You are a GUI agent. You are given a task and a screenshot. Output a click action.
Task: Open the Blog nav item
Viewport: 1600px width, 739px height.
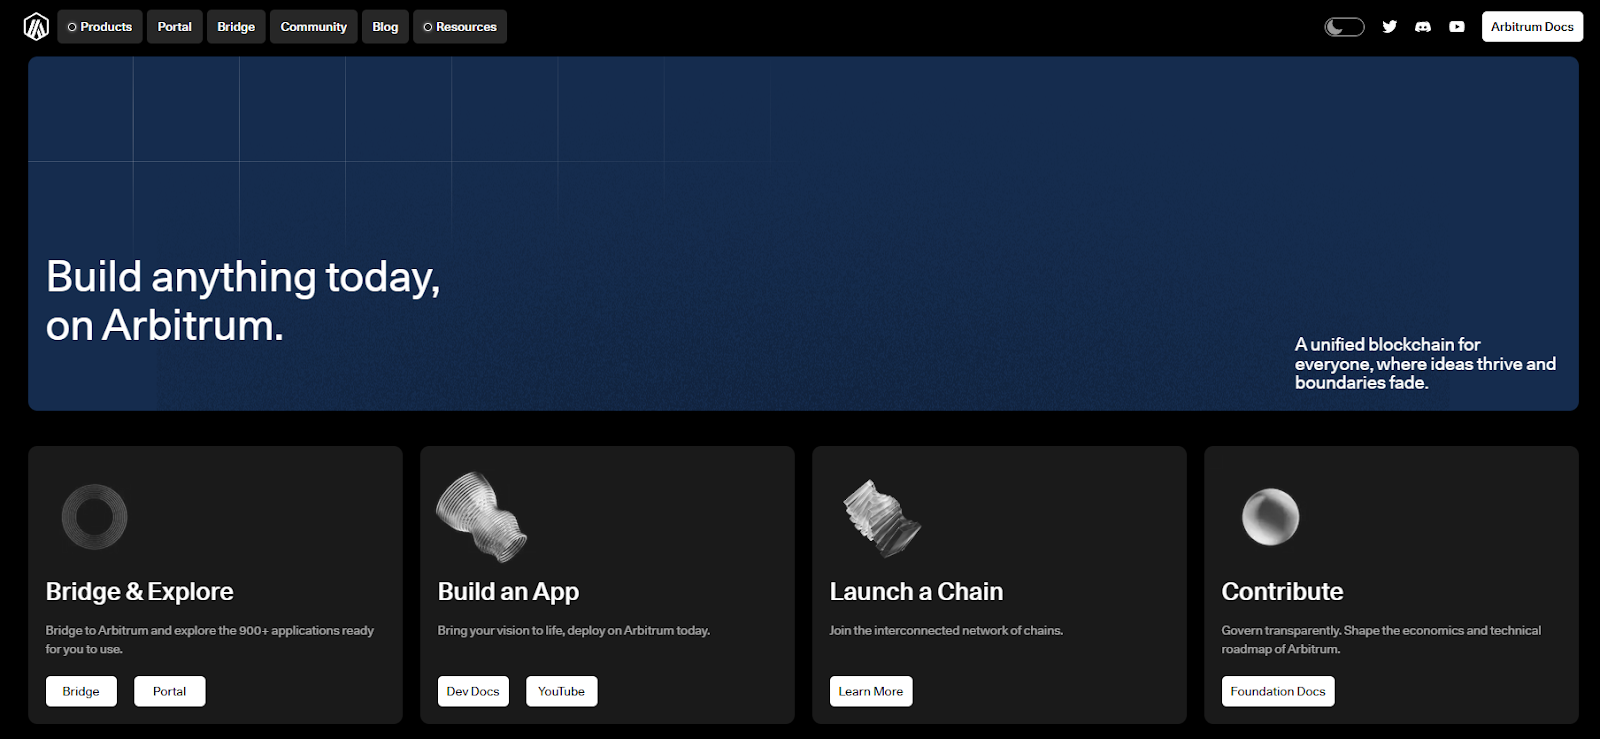tap(385, 27)
